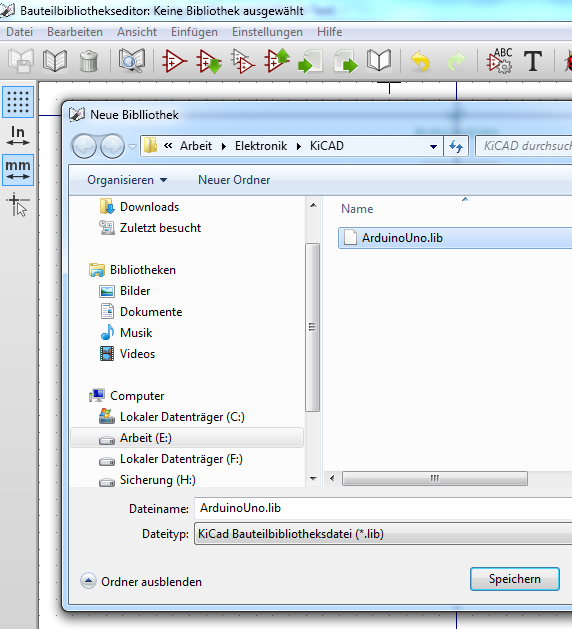Click the delete component trash icon

[89, 61]
